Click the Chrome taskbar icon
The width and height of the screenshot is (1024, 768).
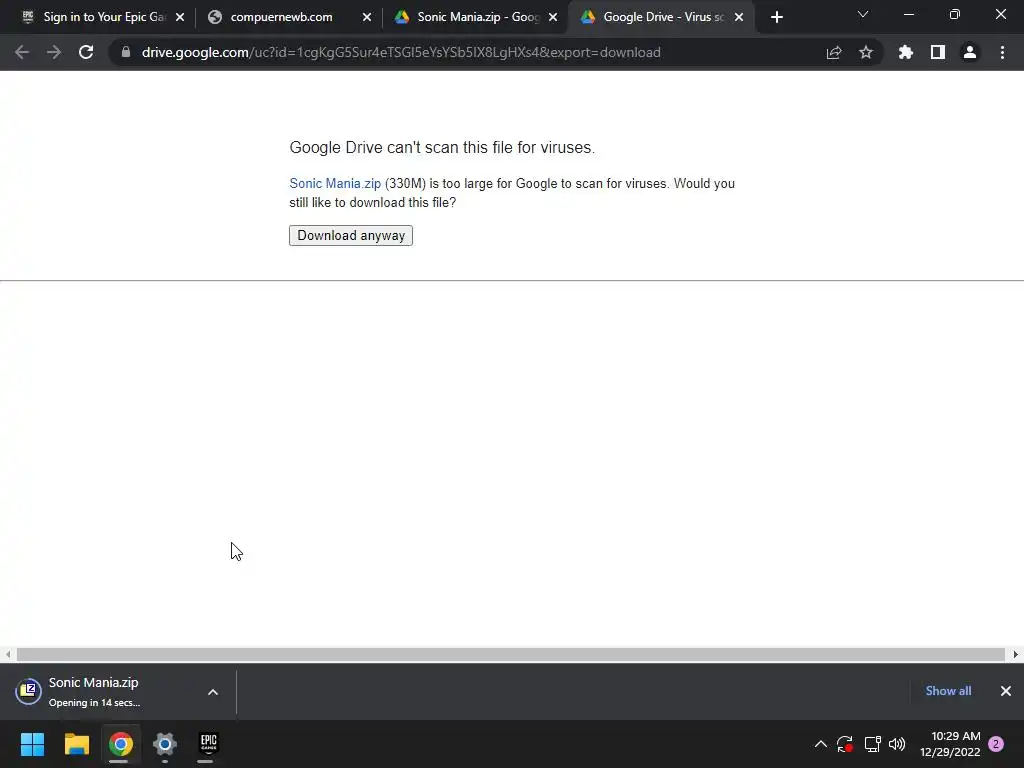pyautogui.click(x=120, y=744)
